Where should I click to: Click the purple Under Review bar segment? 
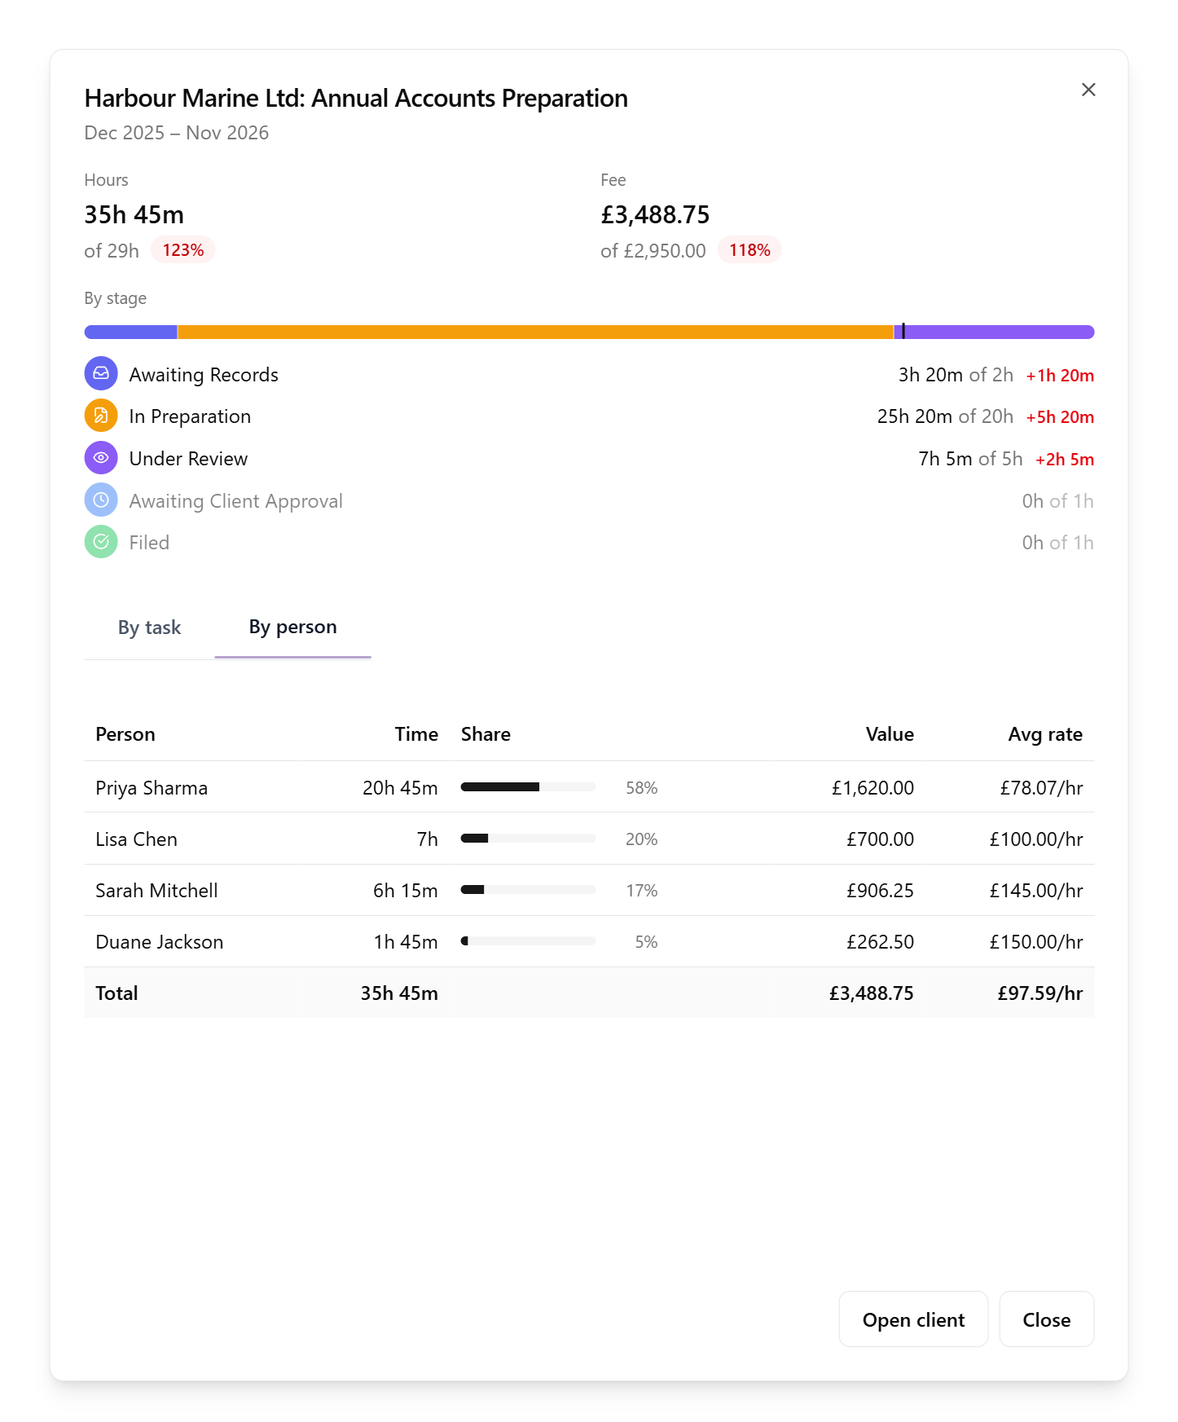click(x=994, y=332)
